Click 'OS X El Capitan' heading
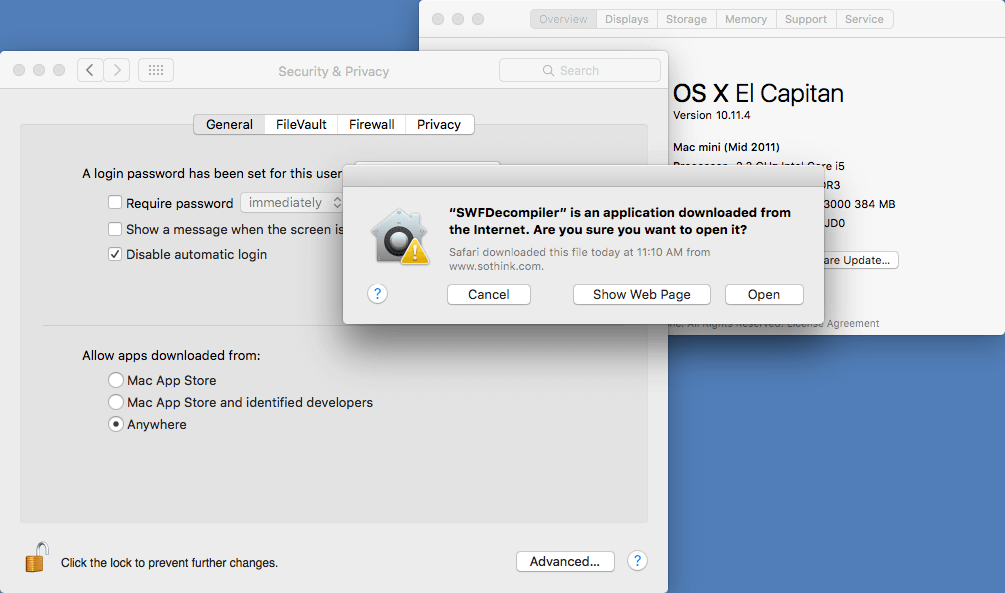 point(758,94)
